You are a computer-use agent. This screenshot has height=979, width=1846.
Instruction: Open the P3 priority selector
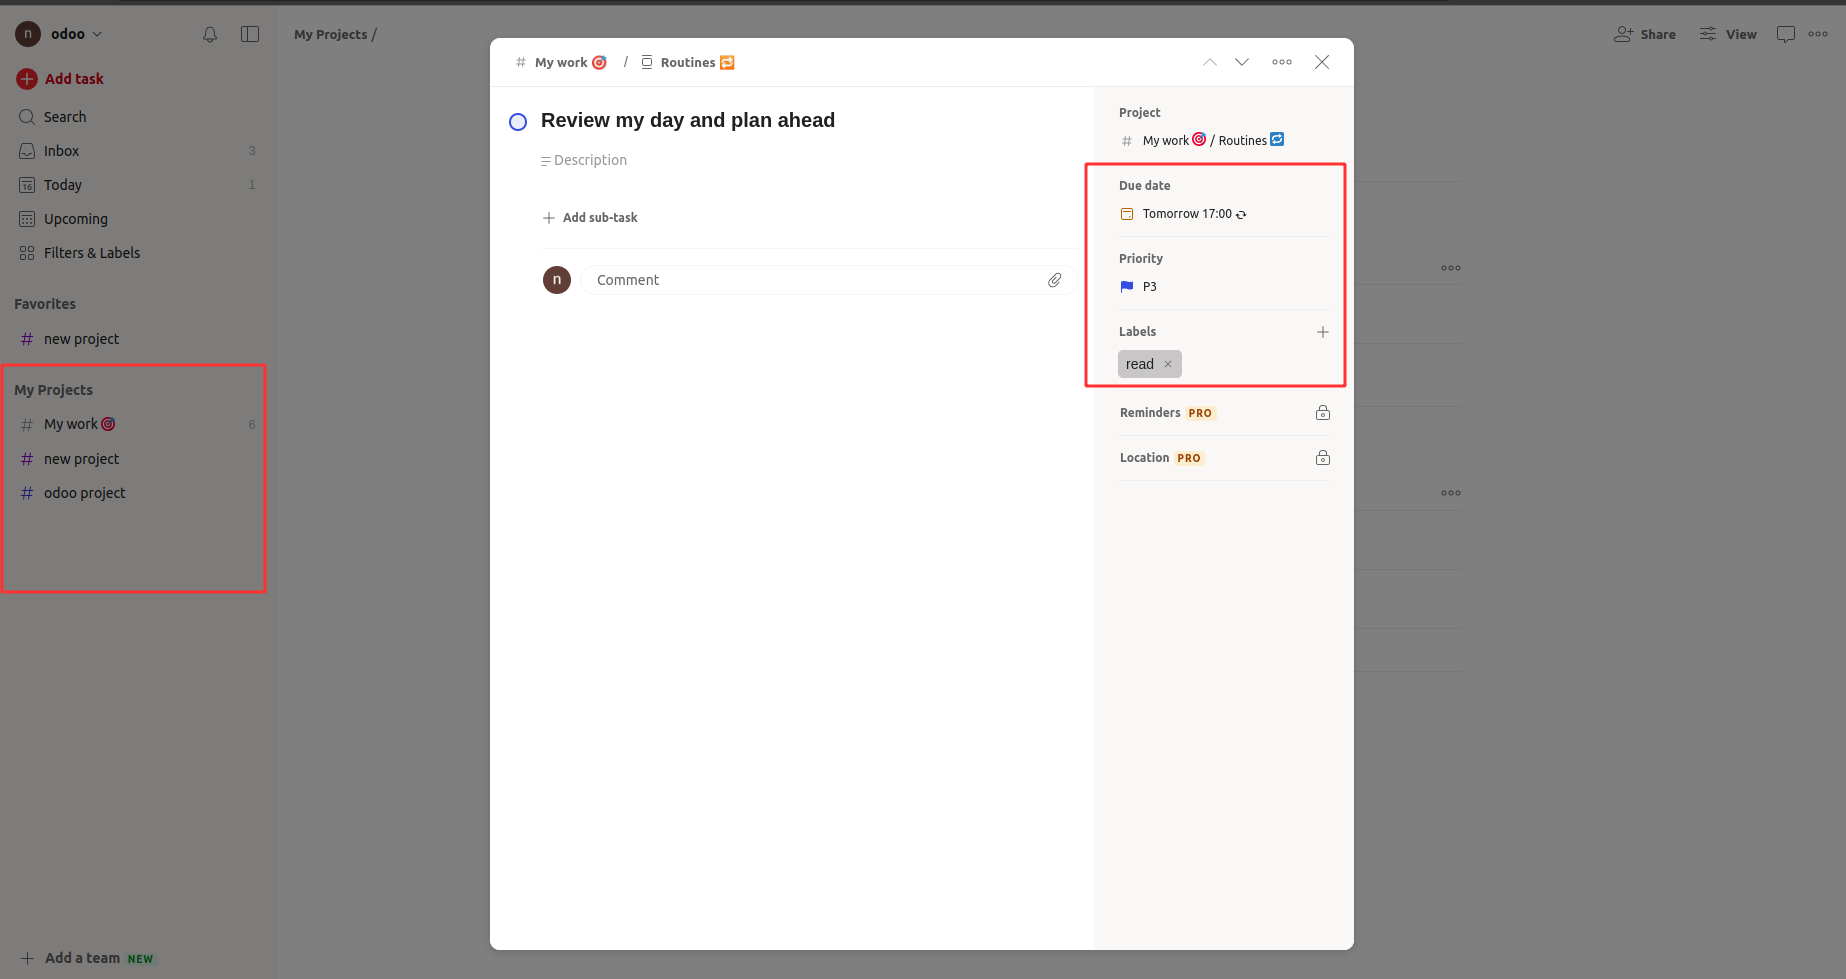1149,287
